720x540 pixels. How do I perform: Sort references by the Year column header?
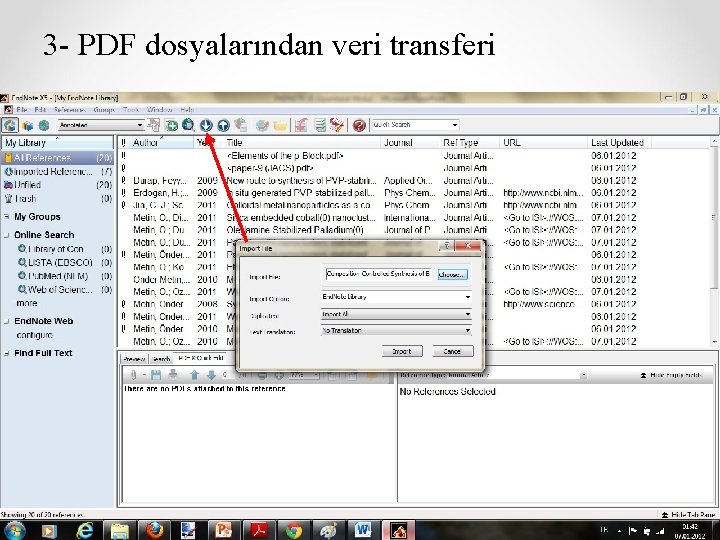[x=209, y=143]
